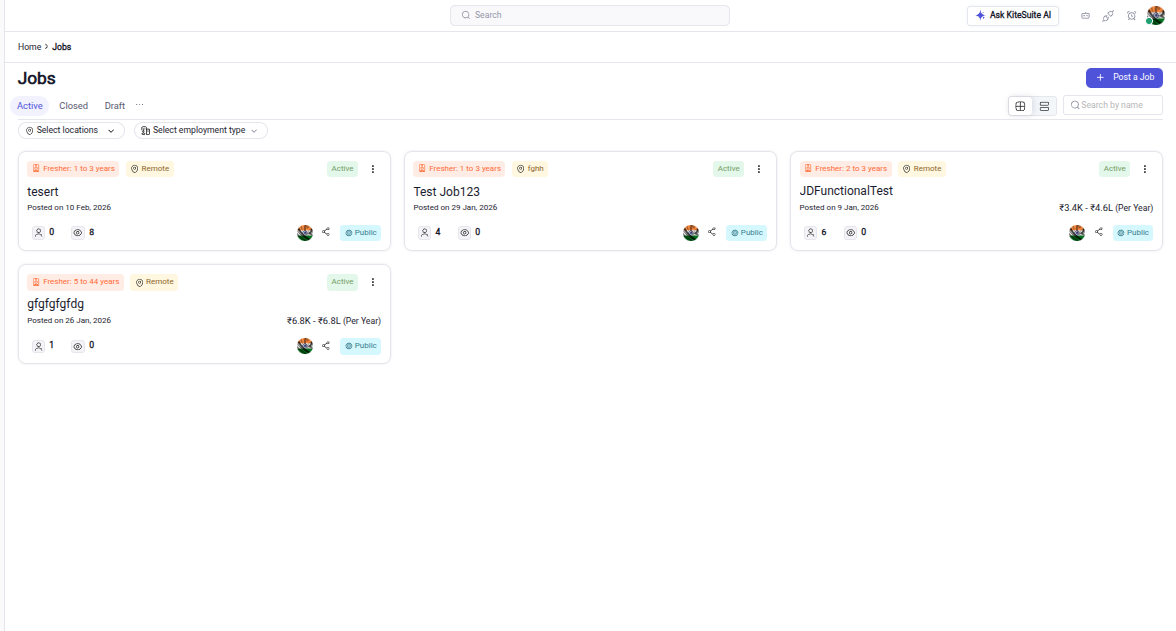This screenshot has width=1176, height=631.
Task: Click applicants icon on Test Job123 card
Action: pyautogui.click(x=424, y=233)
